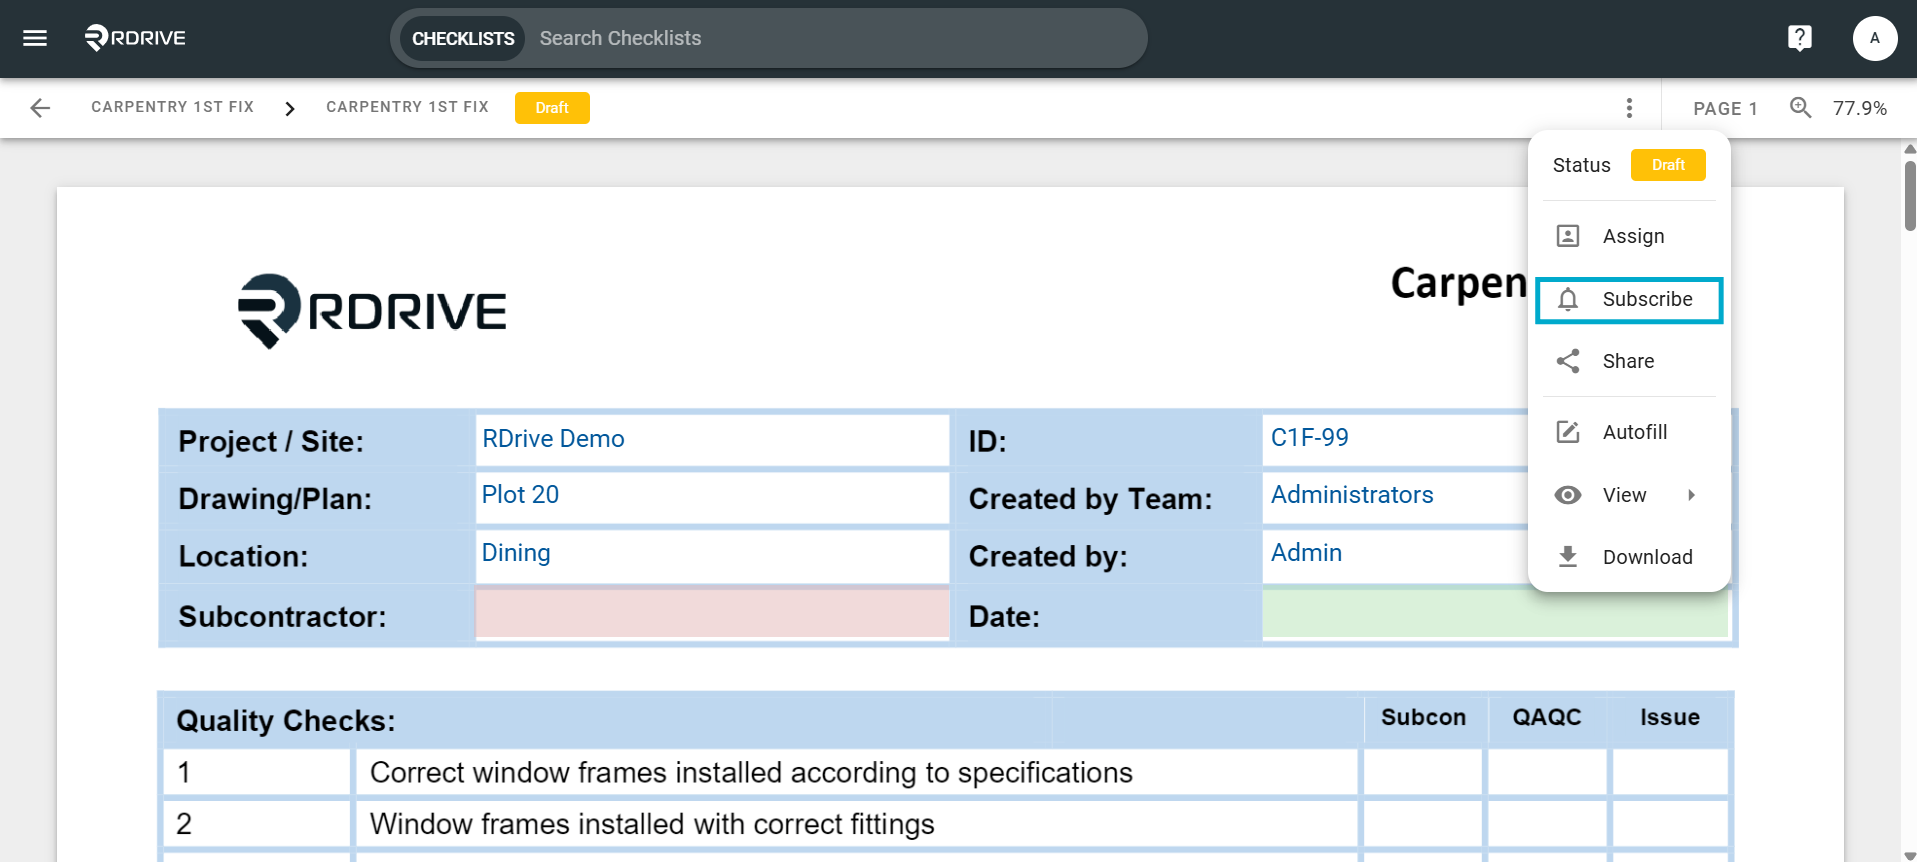
Task: Click the pink Subcontractor field
Action: (712, 613)
